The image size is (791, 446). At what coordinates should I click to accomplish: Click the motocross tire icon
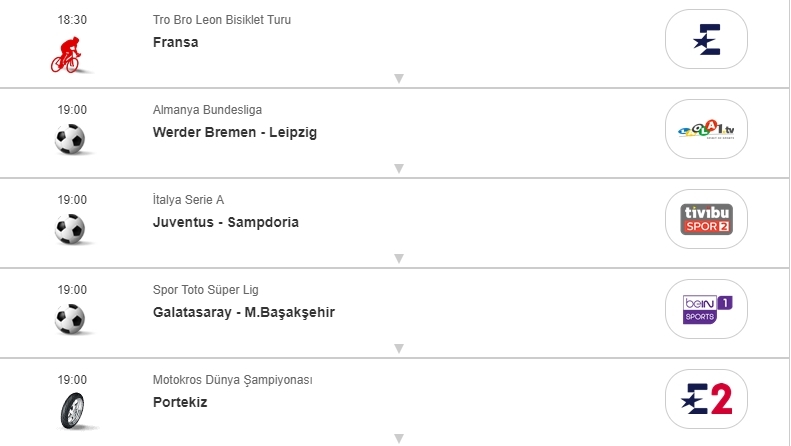tap(71, 410)
